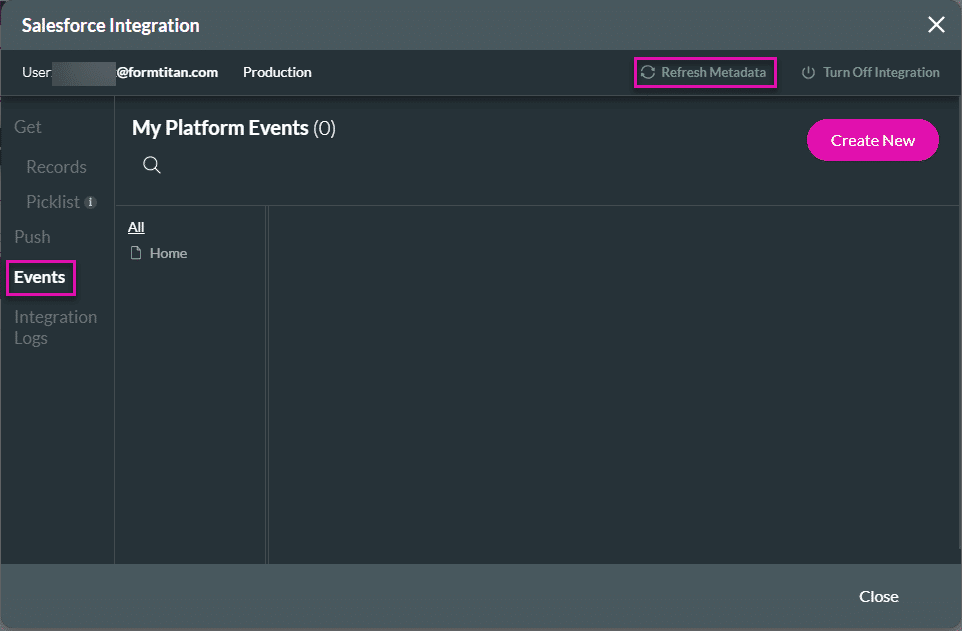Select the Events section in the sidebar
962x631 pixels.
click(x=38, y=277)
